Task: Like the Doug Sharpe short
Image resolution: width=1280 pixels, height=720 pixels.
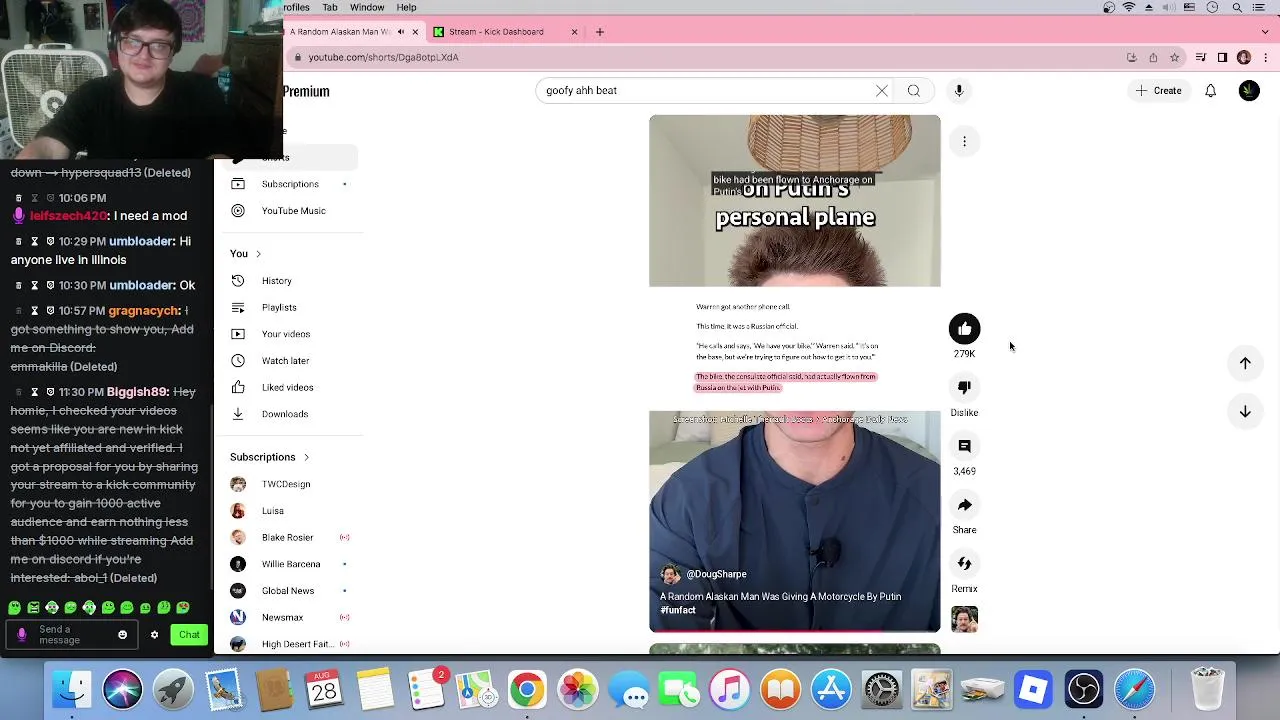Action: (x=964, y=329)
